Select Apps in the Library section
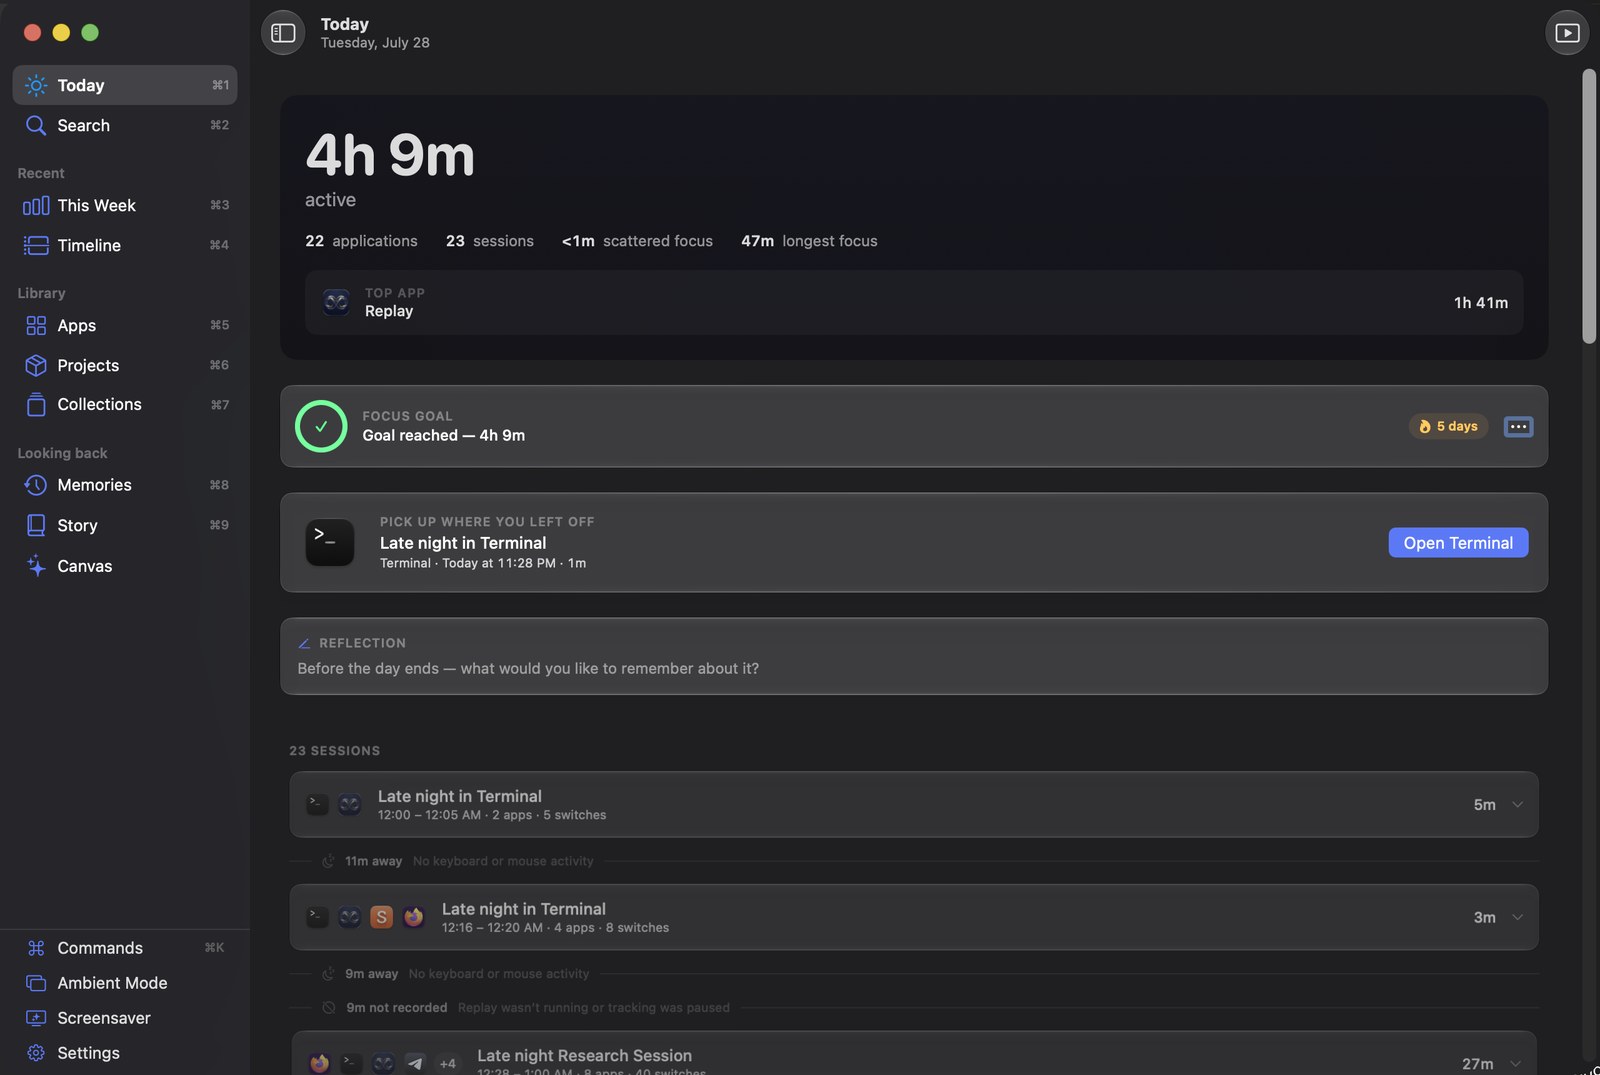 point(124,325)
